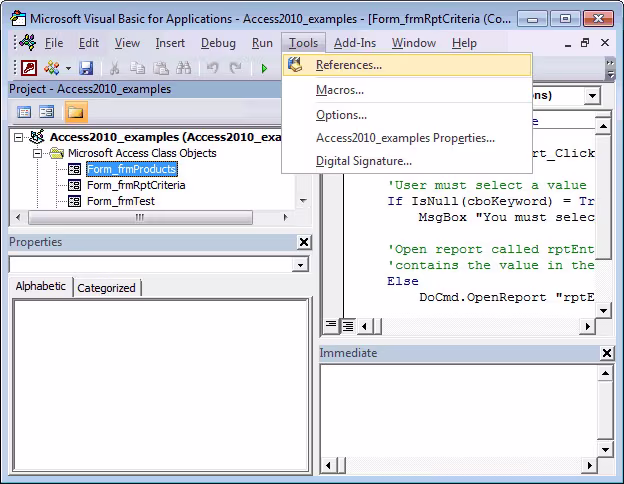Choose Access2010_examples Properties... menu entry
The image size is (624, 484).
coord(407,138)
